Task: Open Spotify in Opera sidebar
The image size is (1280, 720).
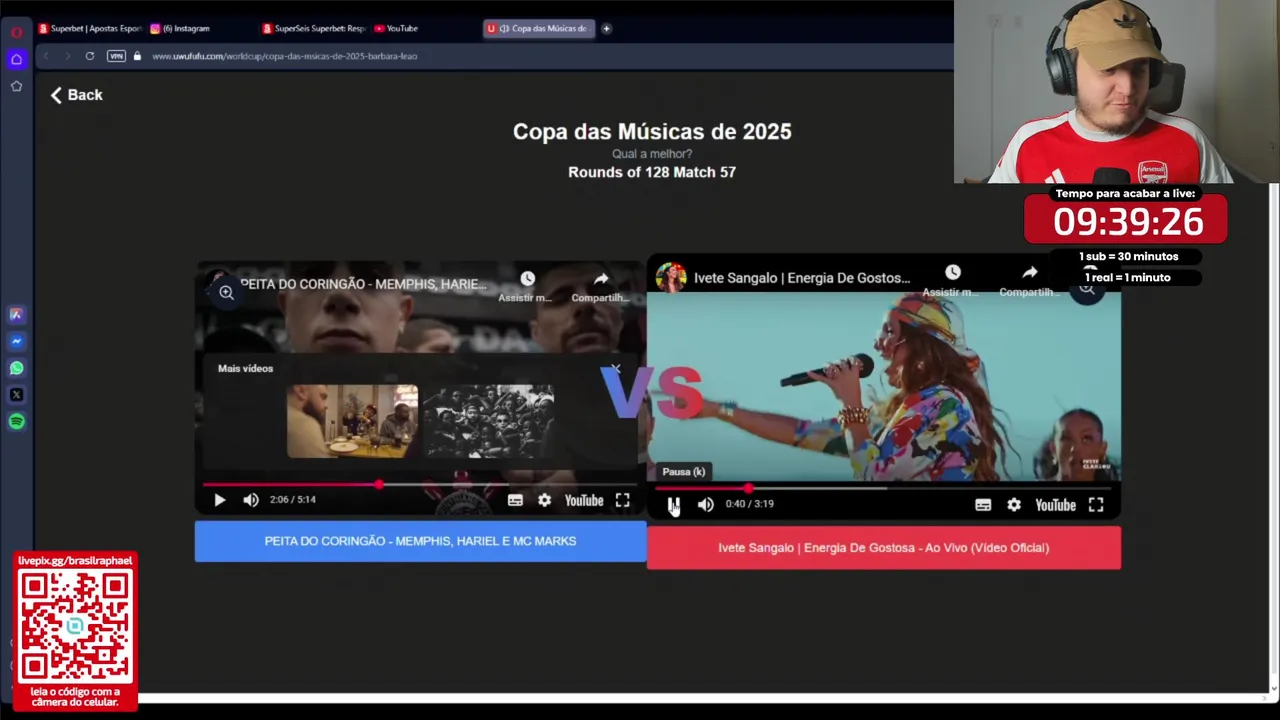Action: click(x=16, y=422)
